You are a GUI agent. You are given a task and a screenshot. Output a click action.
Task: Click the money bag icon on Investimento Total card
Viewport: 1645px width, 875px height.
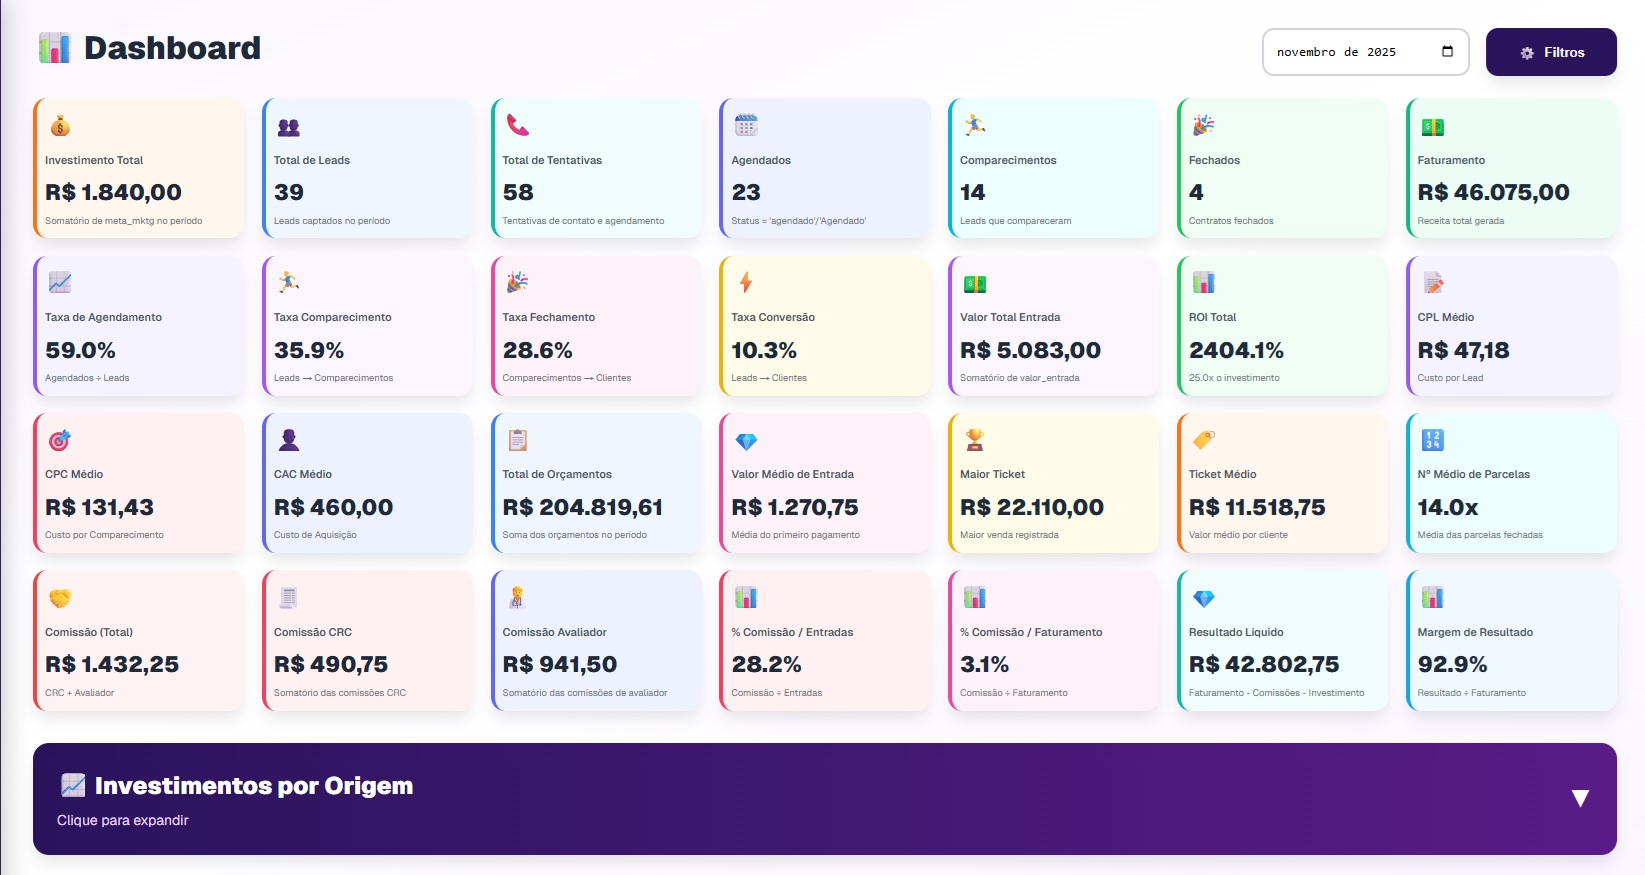click(x=59, y=125)
